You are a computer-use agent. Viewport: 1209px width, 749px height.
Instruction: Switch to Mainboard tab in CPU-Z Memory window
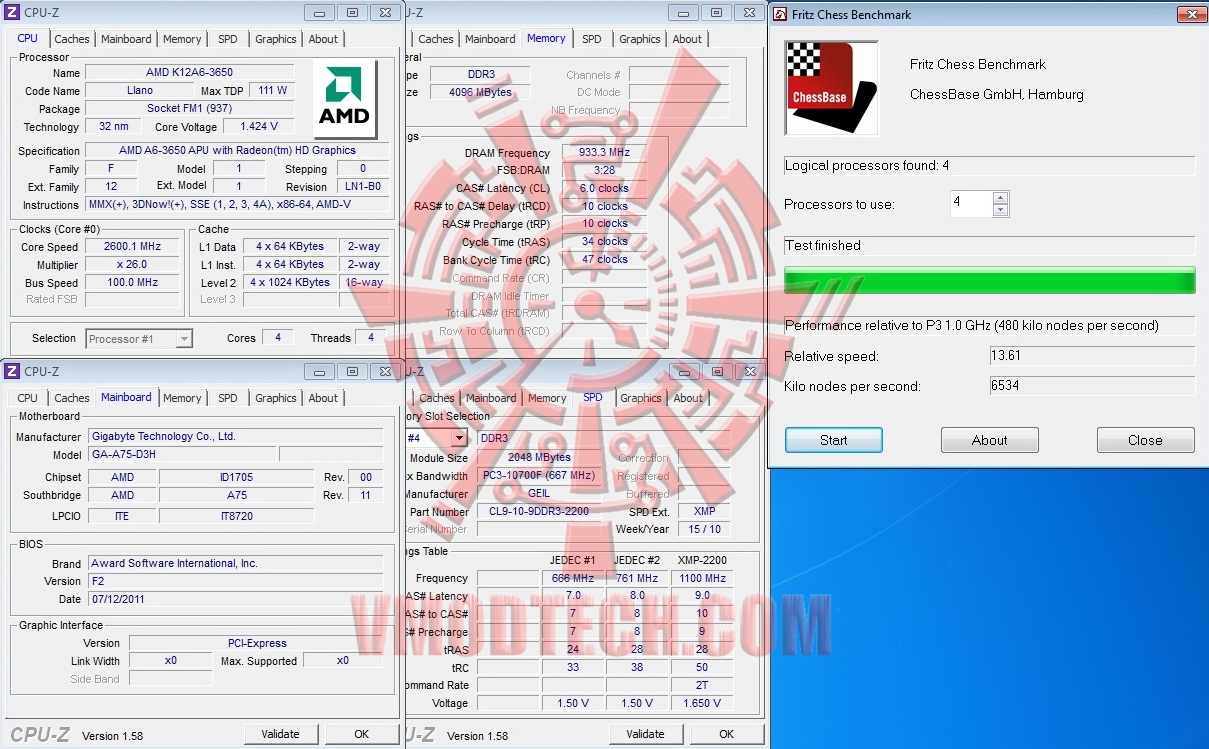coord(490,39)
